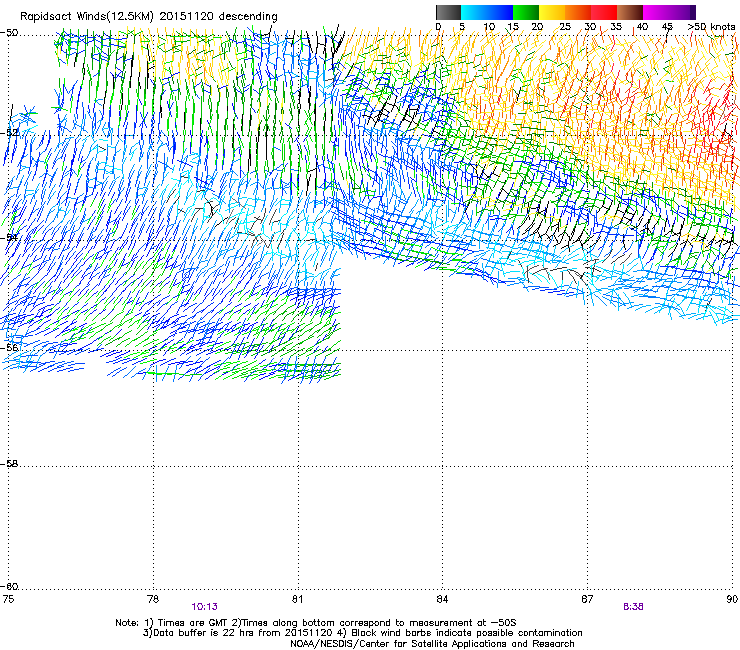The height and width of the screenshot is (650, 740).
Task: Click the purple 10:13 time label
Action: [x=204, y=607]
